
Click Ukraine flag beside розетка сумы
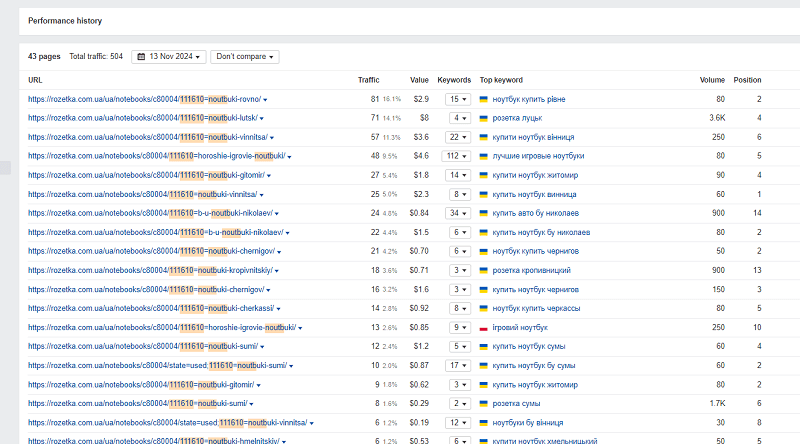(x=484, y=404)
